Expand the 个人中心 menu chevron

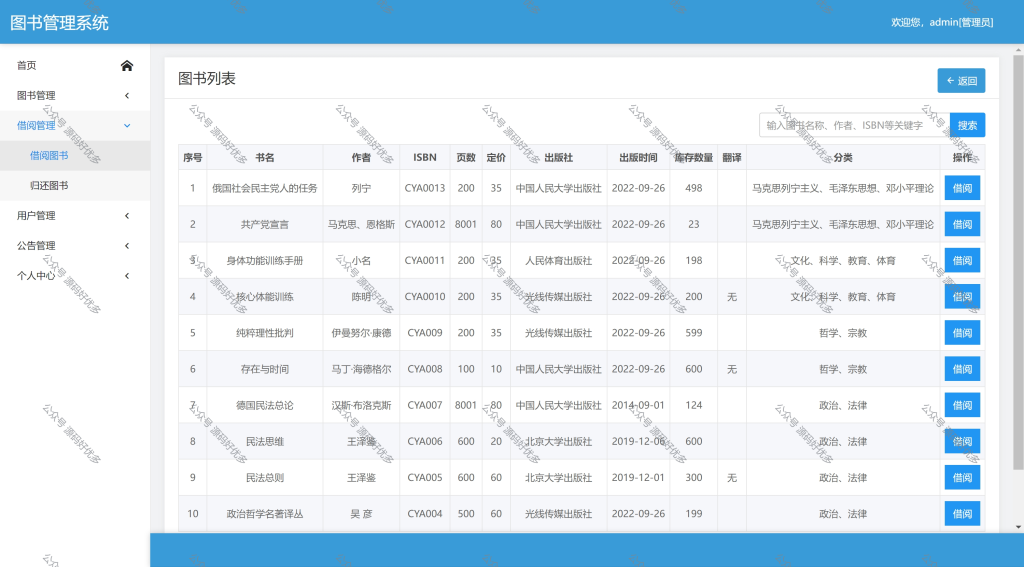pyautogui.click(x=127, y=276)
